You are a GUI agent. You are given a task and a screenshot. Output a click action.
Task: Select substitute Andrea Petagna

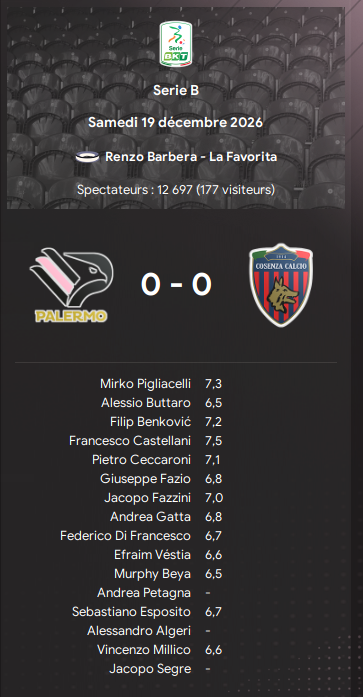click(144, 593)
